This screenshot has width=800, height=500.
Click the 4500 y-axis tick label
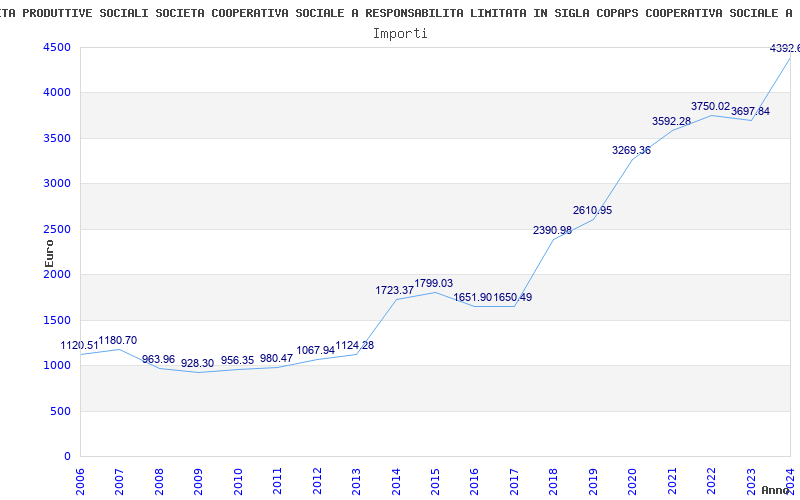click(x=58, y=47)
